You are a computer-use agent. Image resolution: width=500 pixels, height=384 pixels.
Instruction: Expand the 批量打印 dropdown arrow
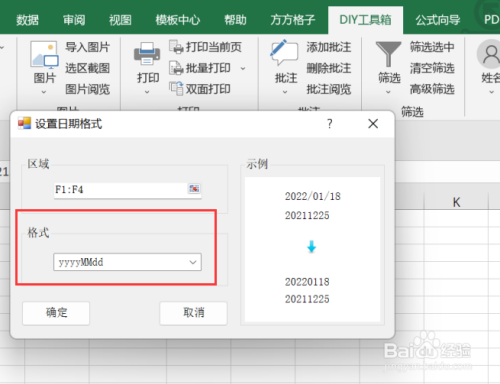pos(243,68)
